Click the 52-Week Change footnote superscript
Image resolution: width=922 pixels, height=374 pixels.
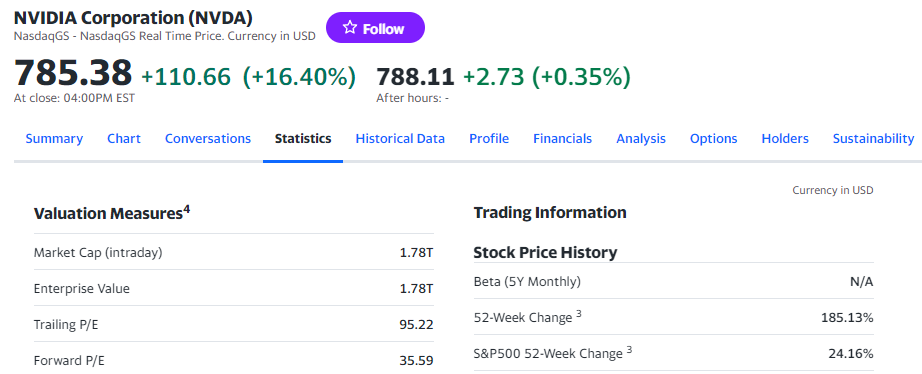pos(579,314)
